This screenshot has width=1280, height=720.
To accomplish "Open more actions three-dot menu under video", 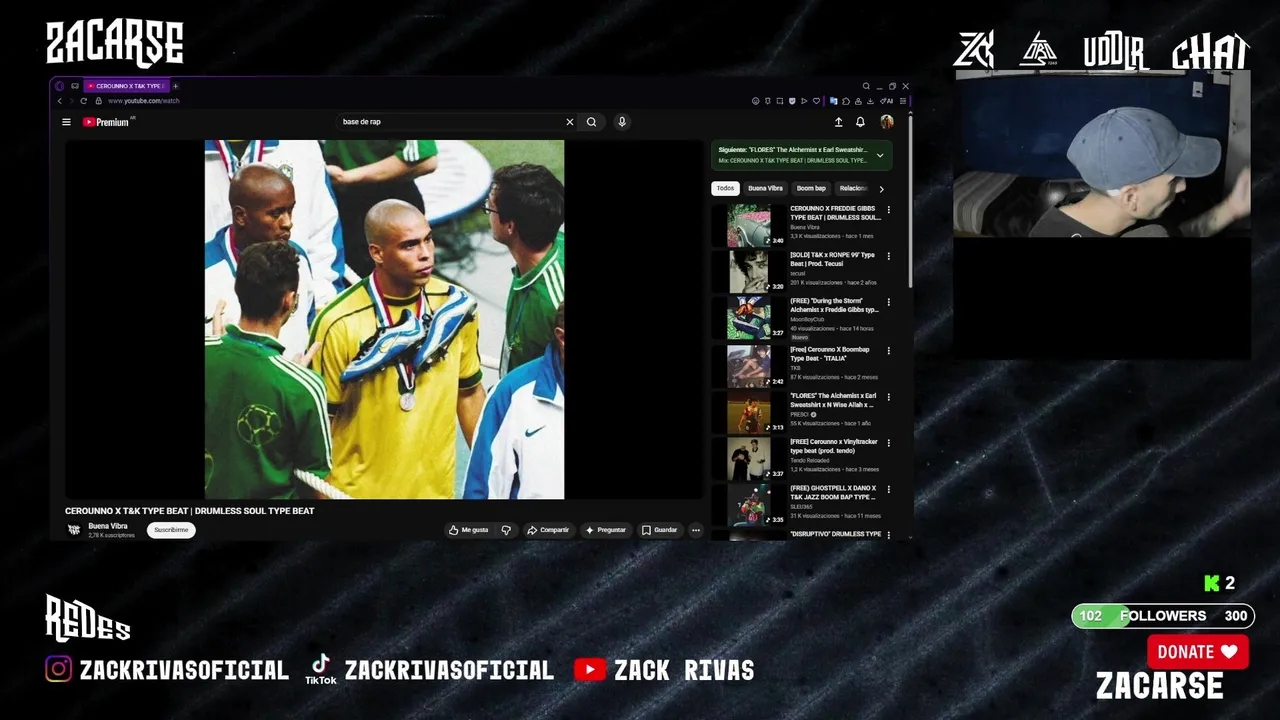I will pos(696,530).
